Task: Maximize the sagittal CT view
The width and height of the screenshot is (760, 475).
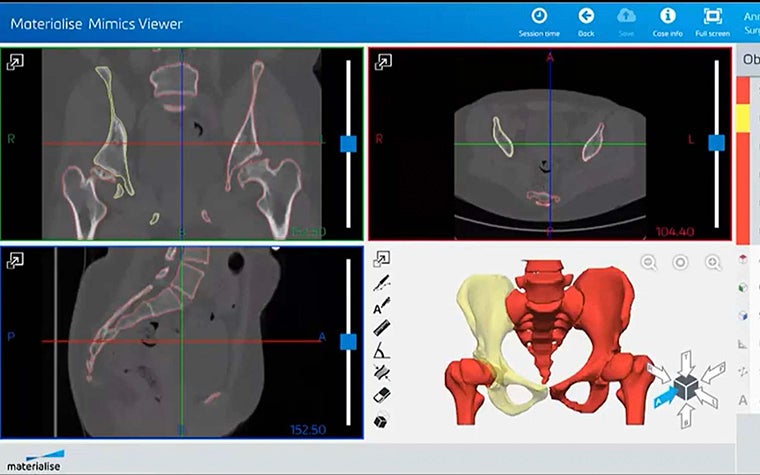Action: [x=15, y=260]
